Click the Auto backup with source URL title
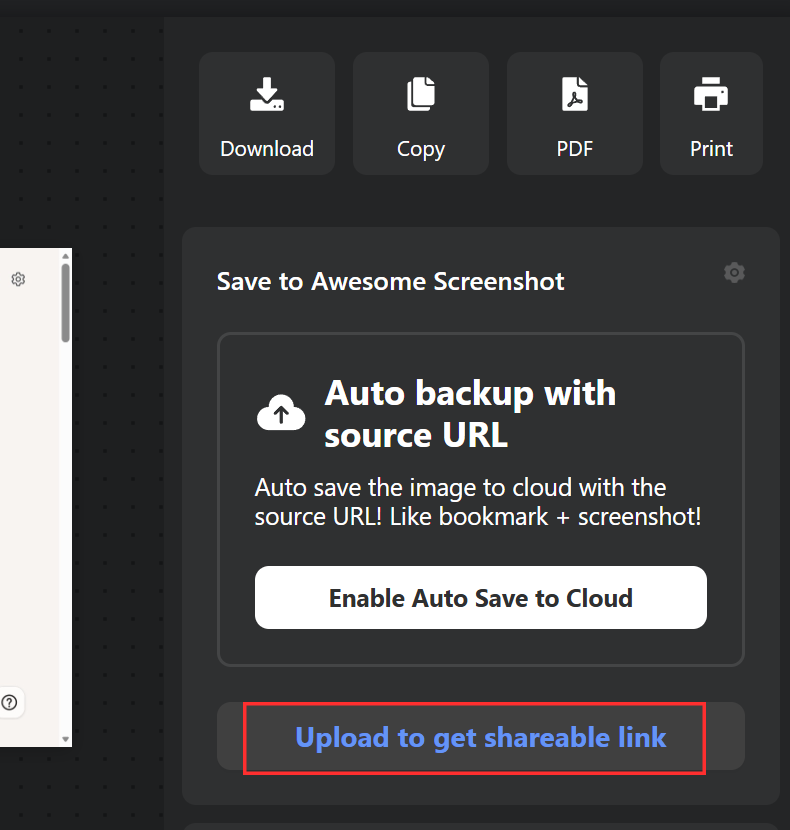 pyautogui.click(x=470, y=414)
